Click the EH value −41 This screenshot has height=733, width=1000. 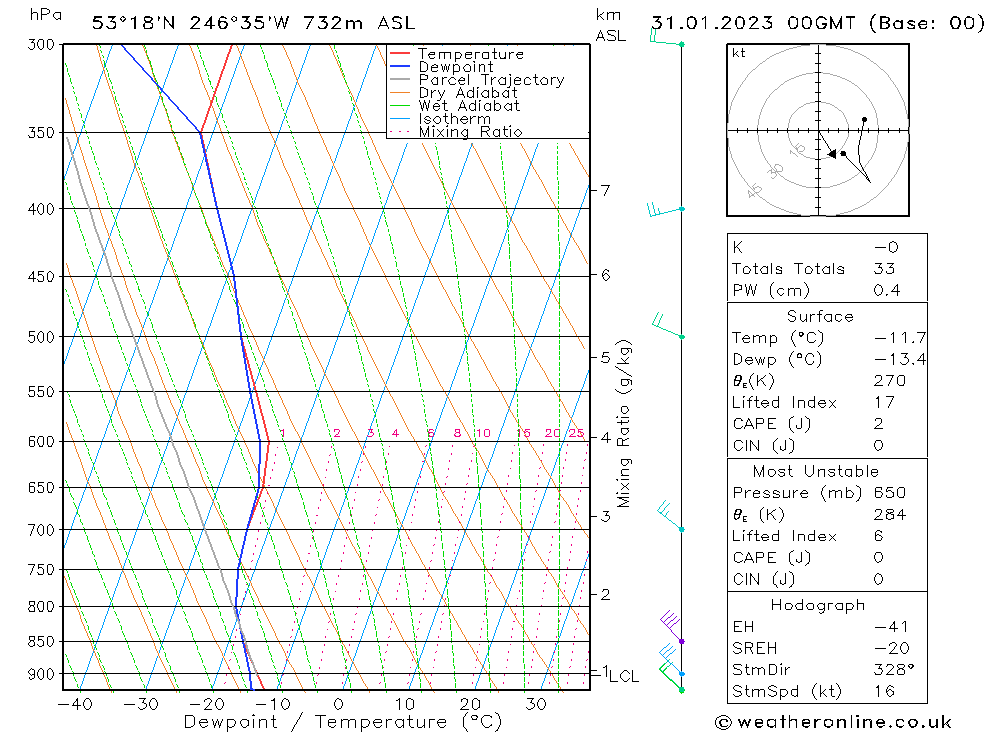pyautogui.click(x=891, y=627)
